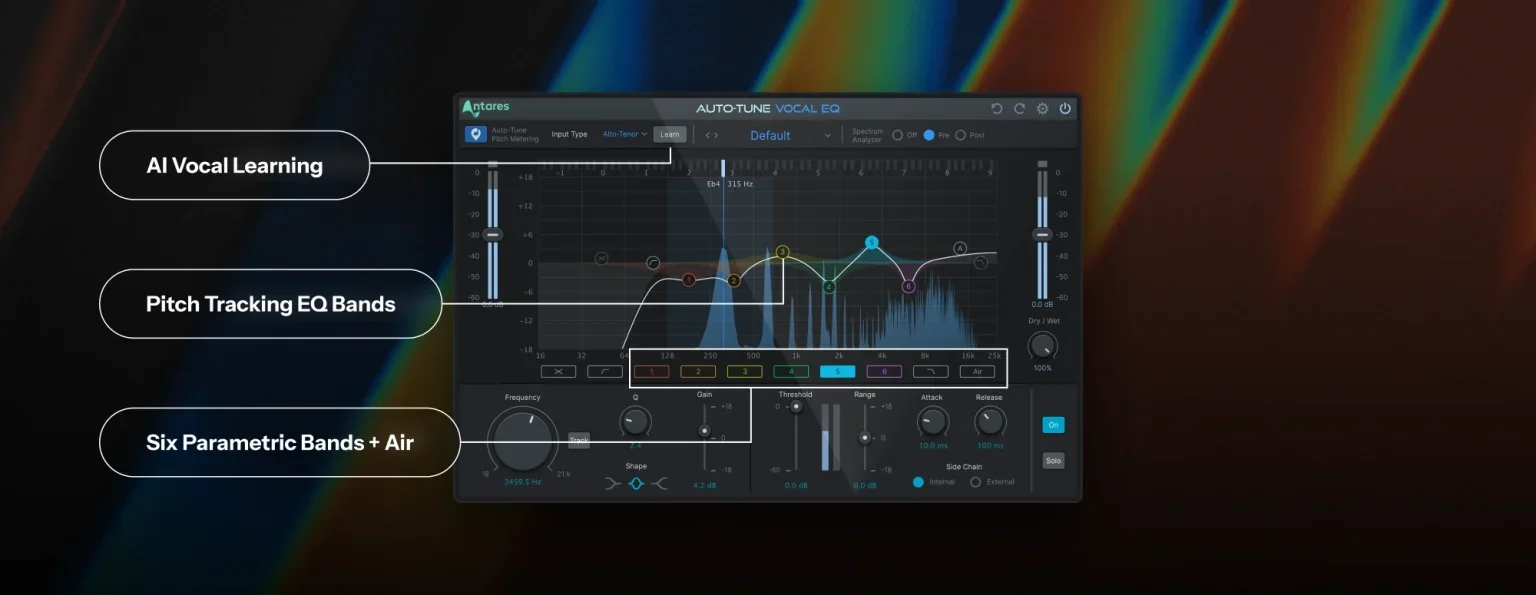
Task: Click the redo arrow icon
Action: coord(1019,108)
